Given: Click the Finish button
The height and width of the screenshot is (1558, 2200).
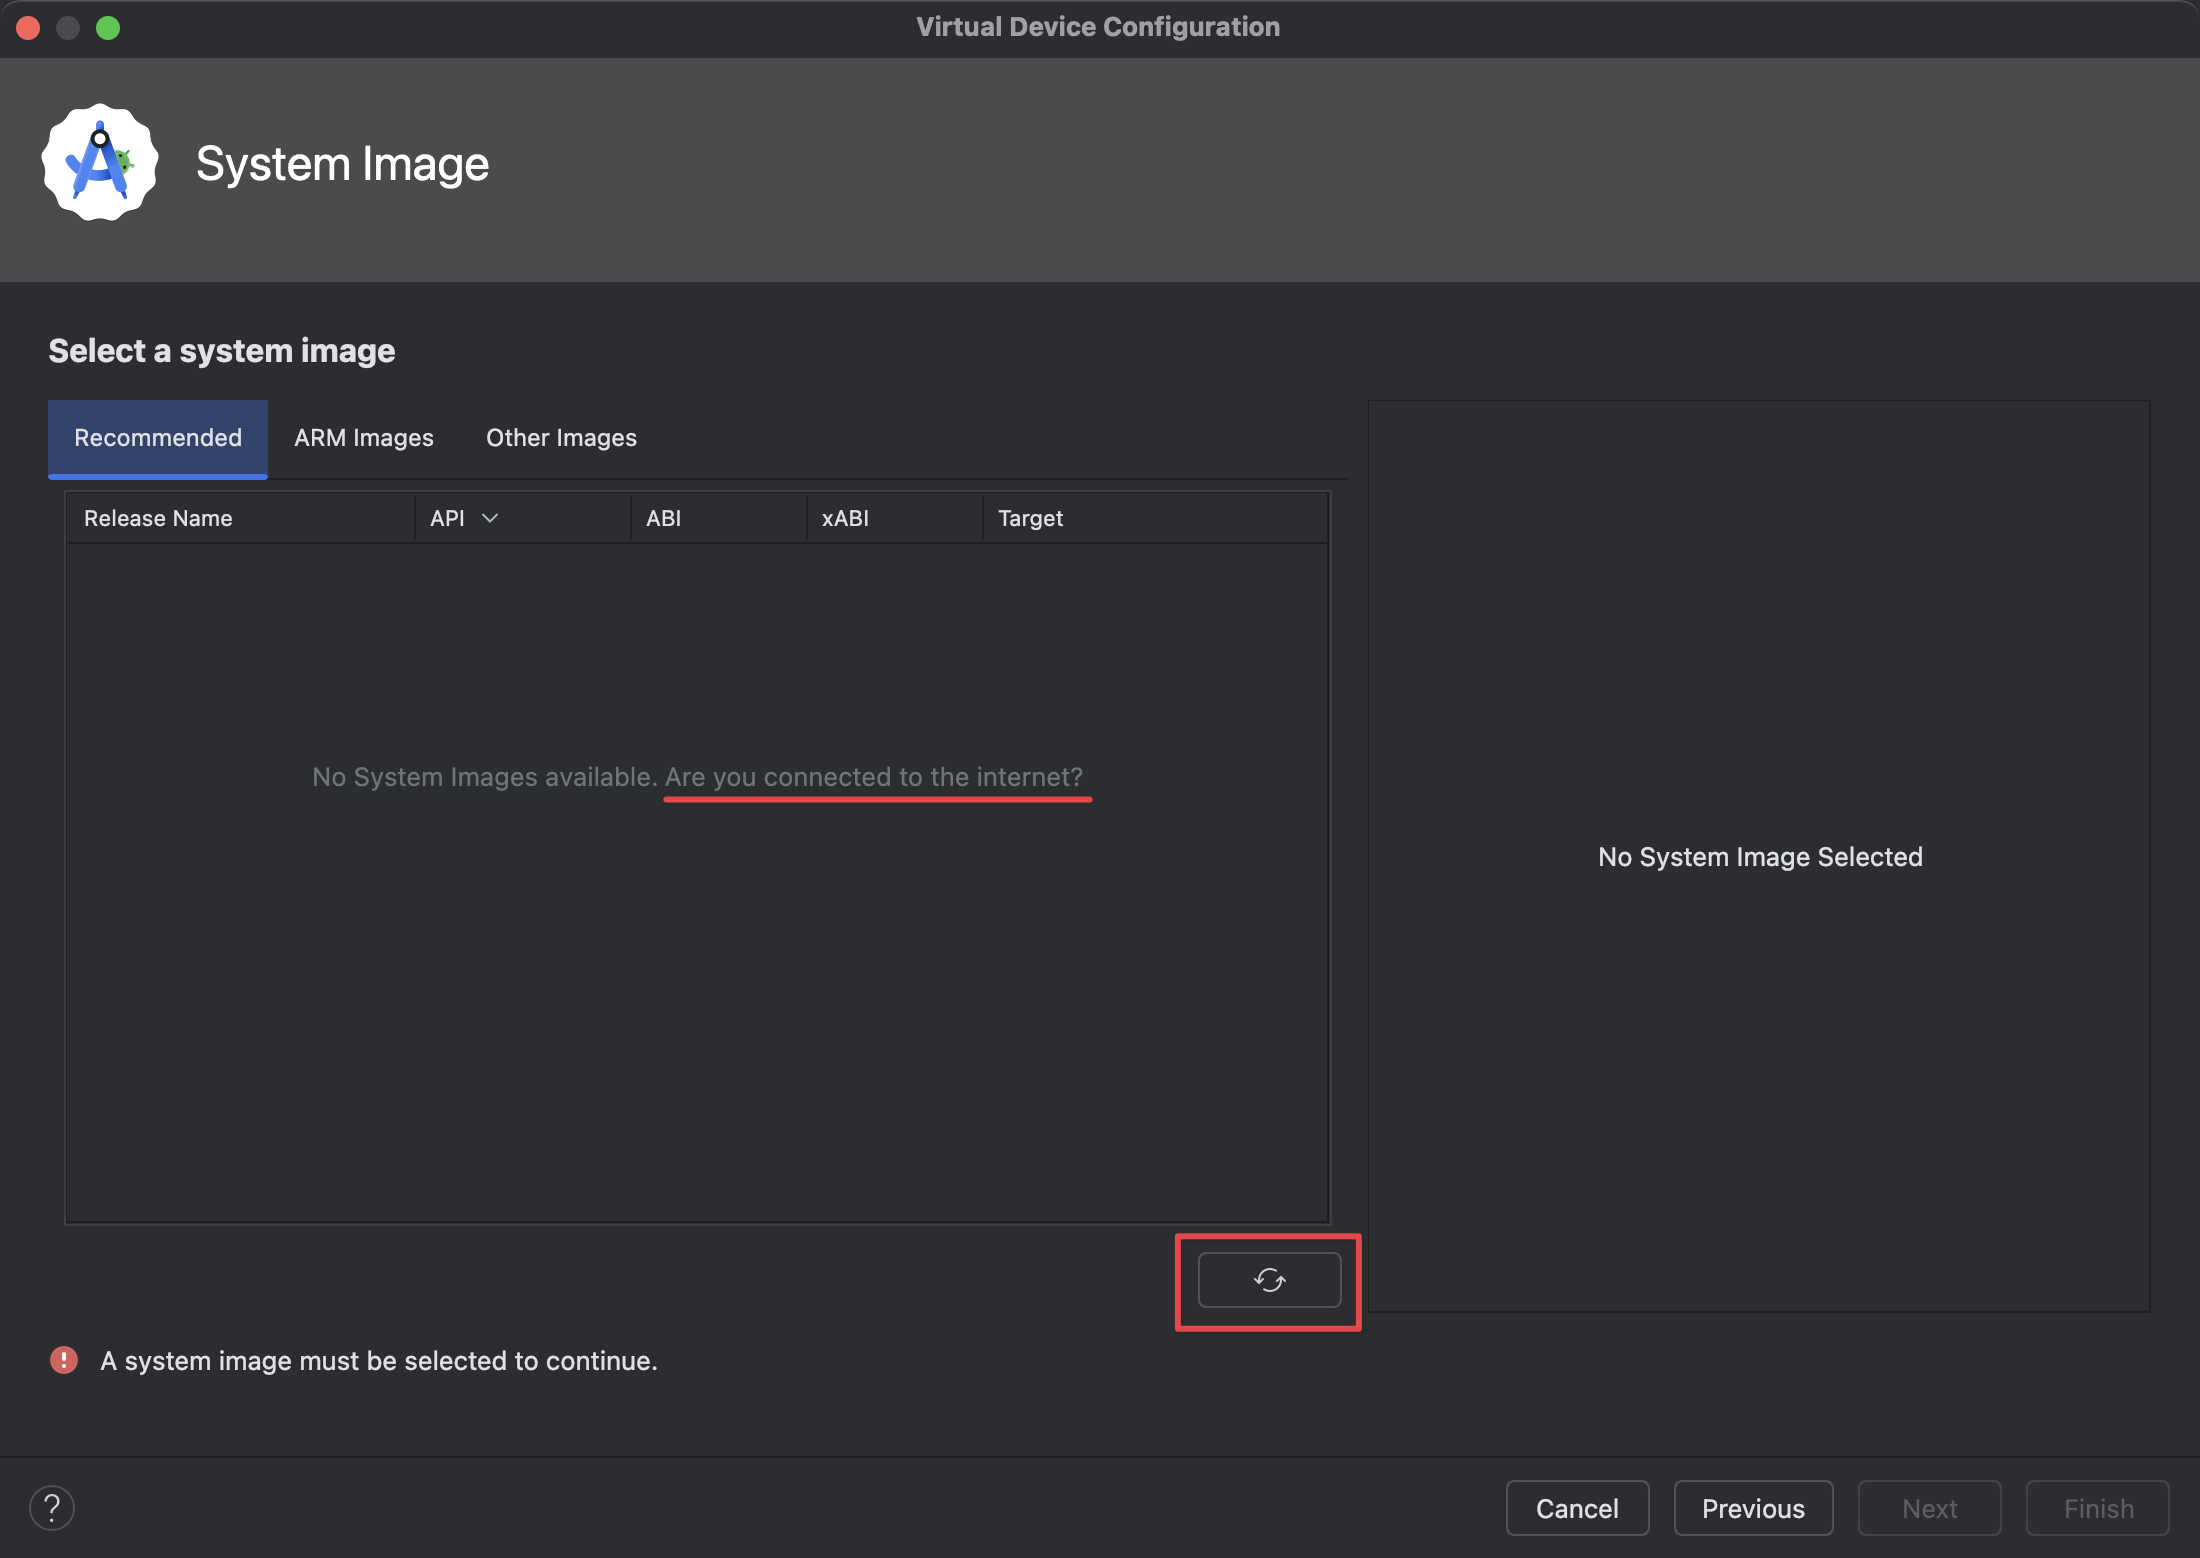Looking at the screenshot, I should tap(2096, 1507).
